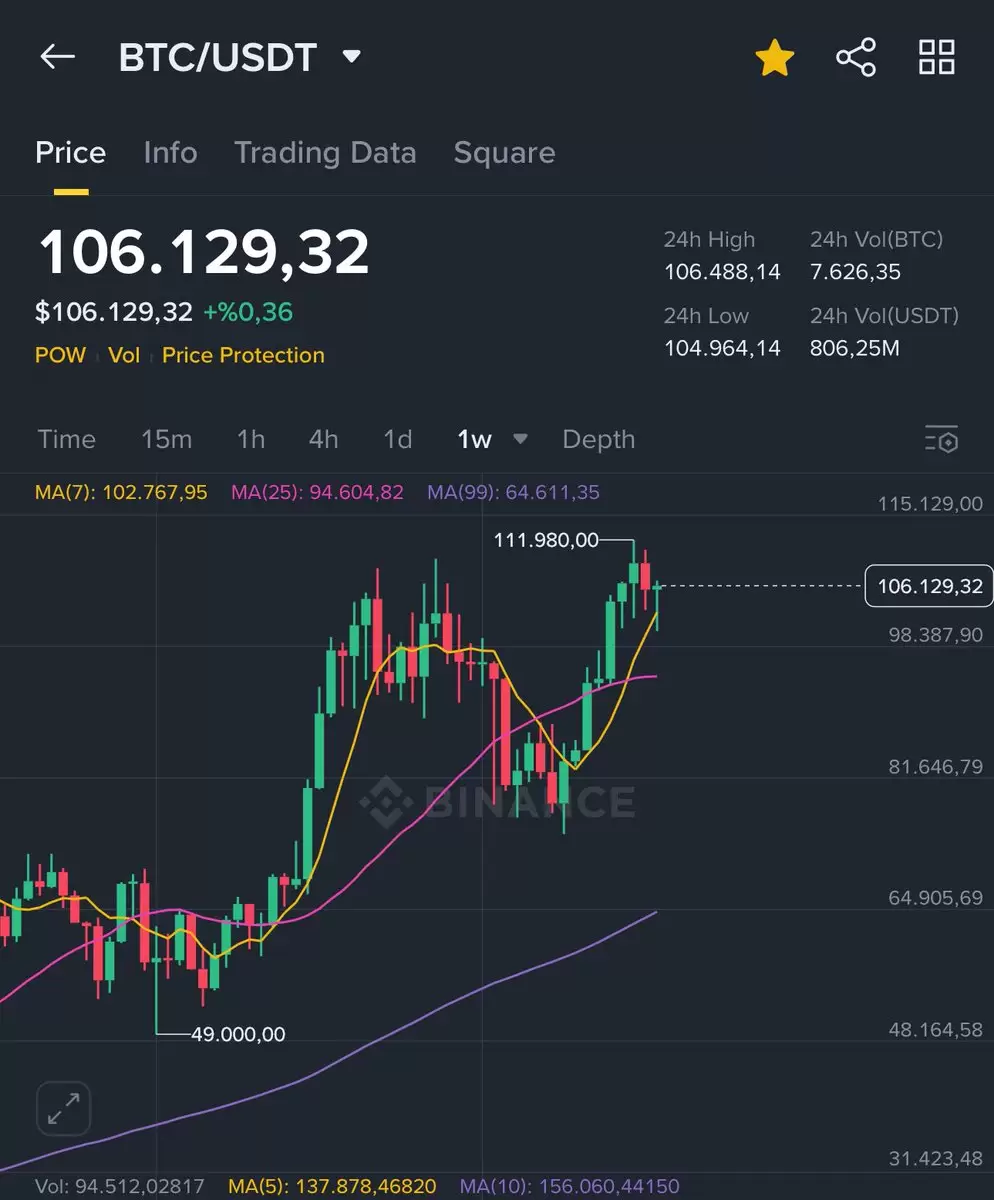Switch to the Info tab
The image size is (994, 1200).
[x=170, y=153]
